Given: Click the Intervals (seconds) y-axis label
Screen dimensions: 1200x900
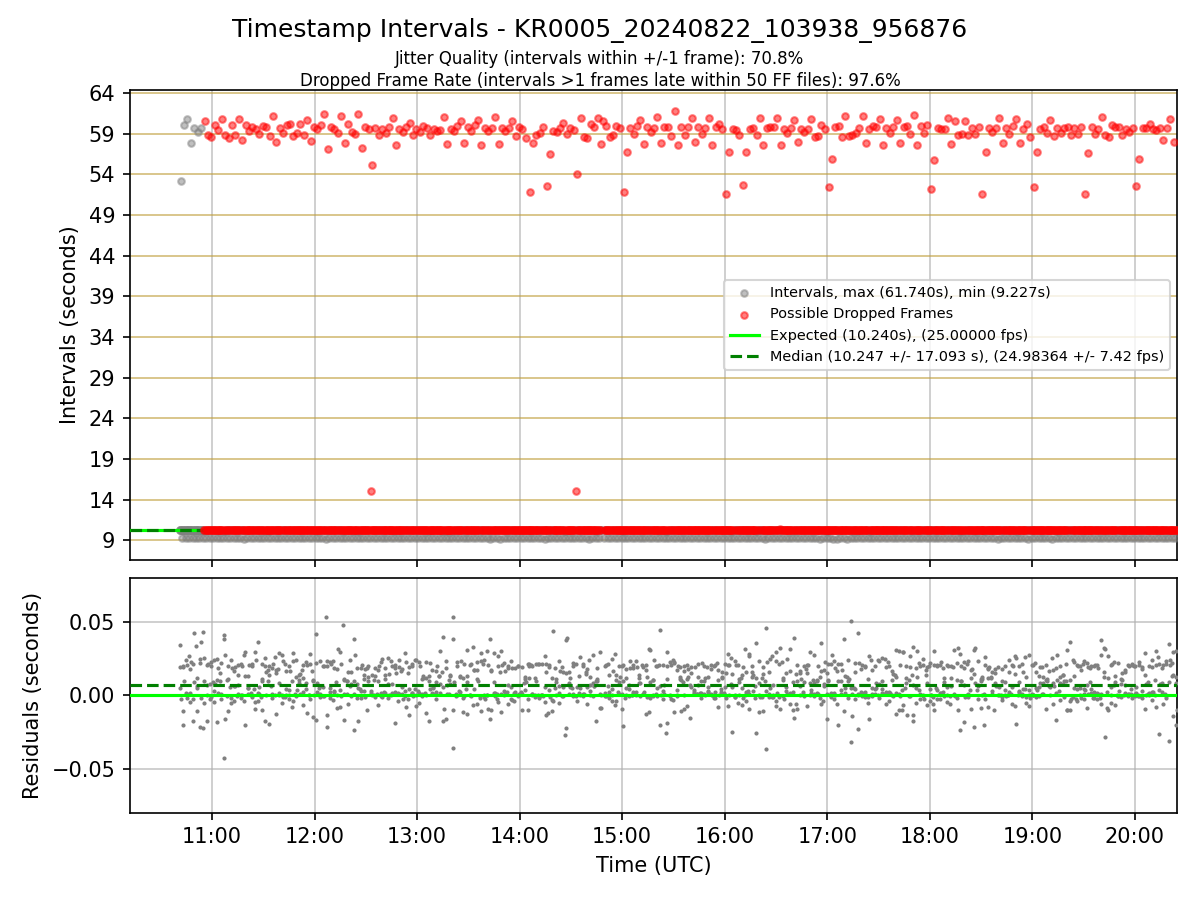Looking at the screenshot, I should point(68,325).
